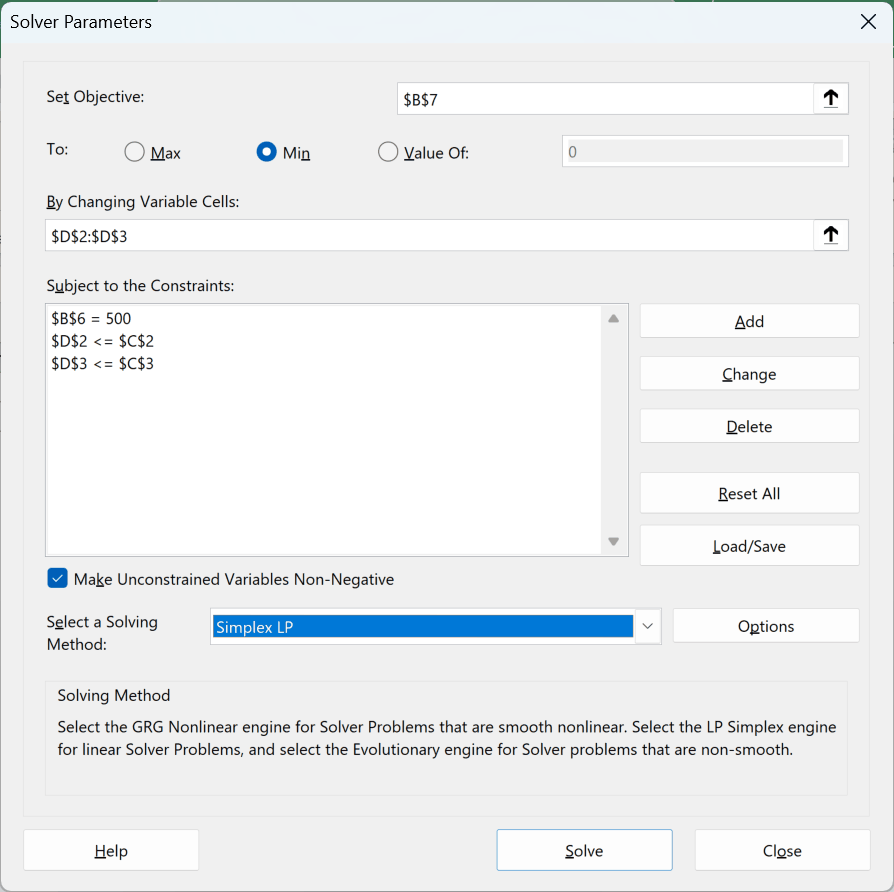Collapse dialog via Set Objective range selector arrow
Viewport: 894px width, 892px height.
(831, 99)
